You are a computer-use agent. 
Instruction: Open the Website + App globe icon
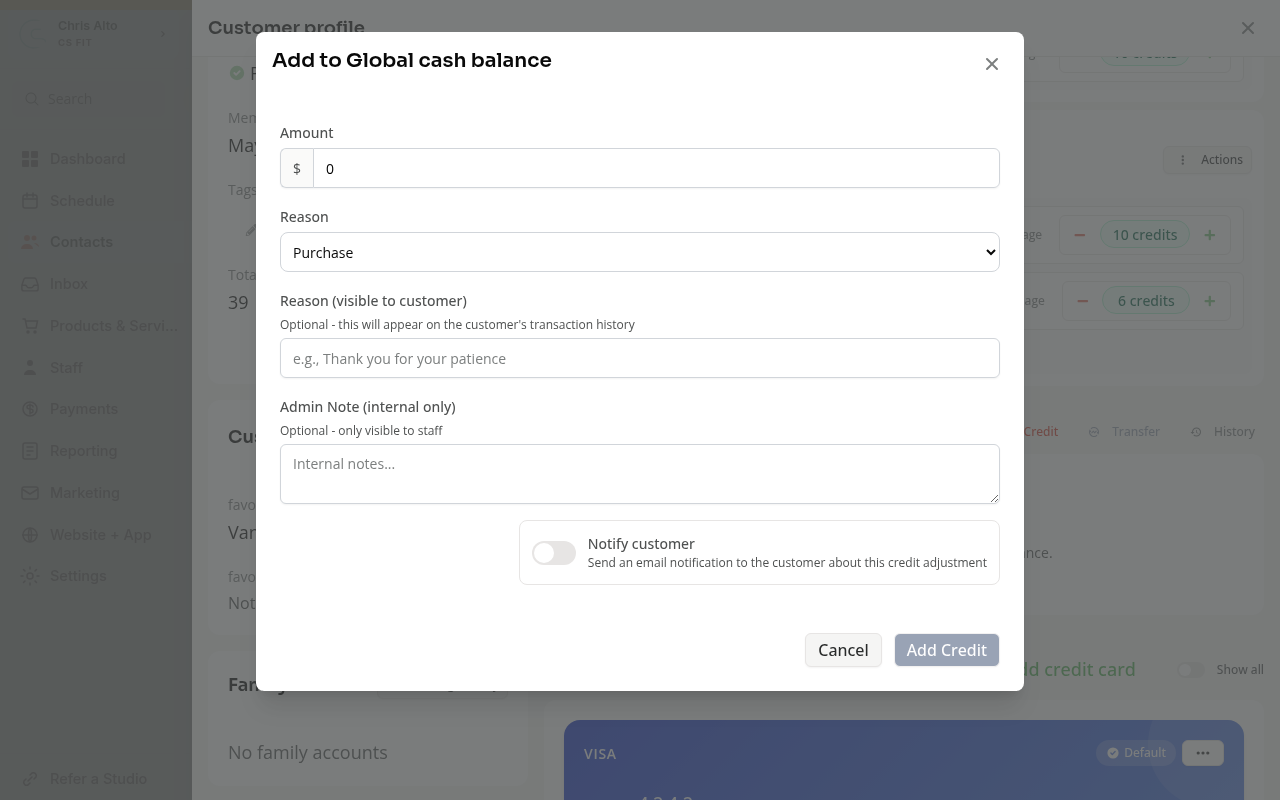[30, 535]
